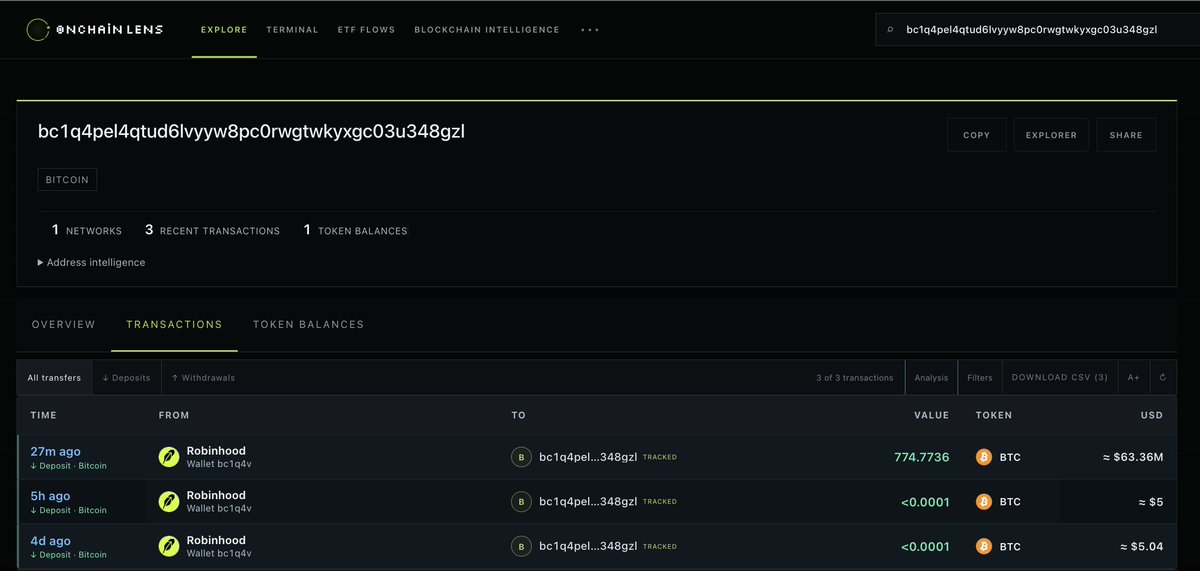
Task: Open the three-dots more menu in navigation
Action: pyautogui.click(x=590, y=30)
